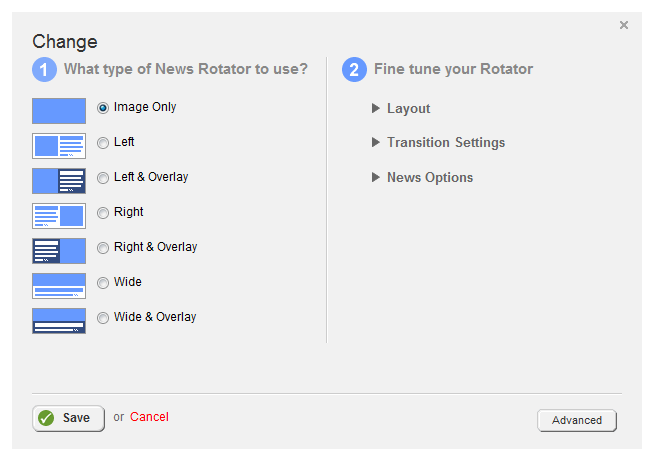Click the Wide & Overlay layout thumbnail
655x461 pixels.
tap(59, 320)
